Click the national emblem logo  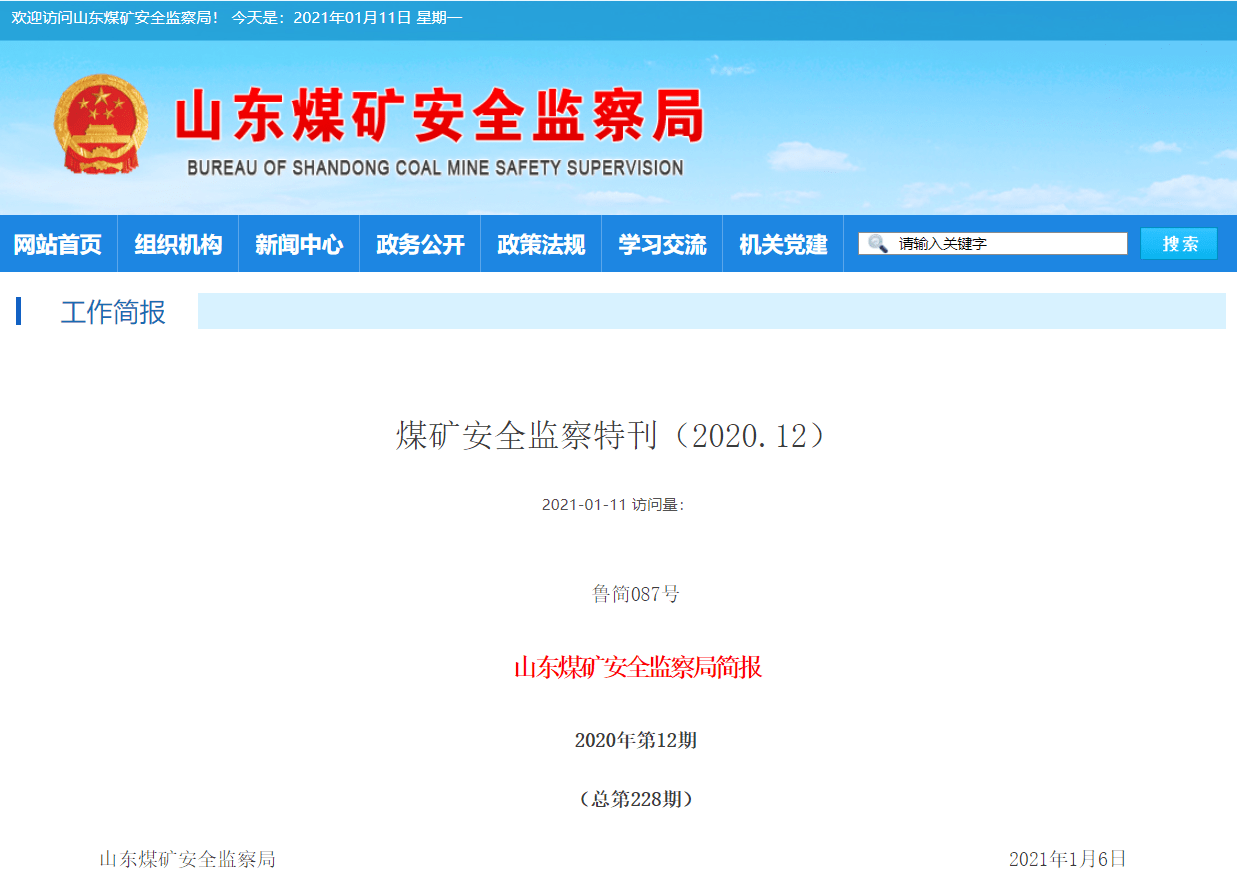click(101, 125)
